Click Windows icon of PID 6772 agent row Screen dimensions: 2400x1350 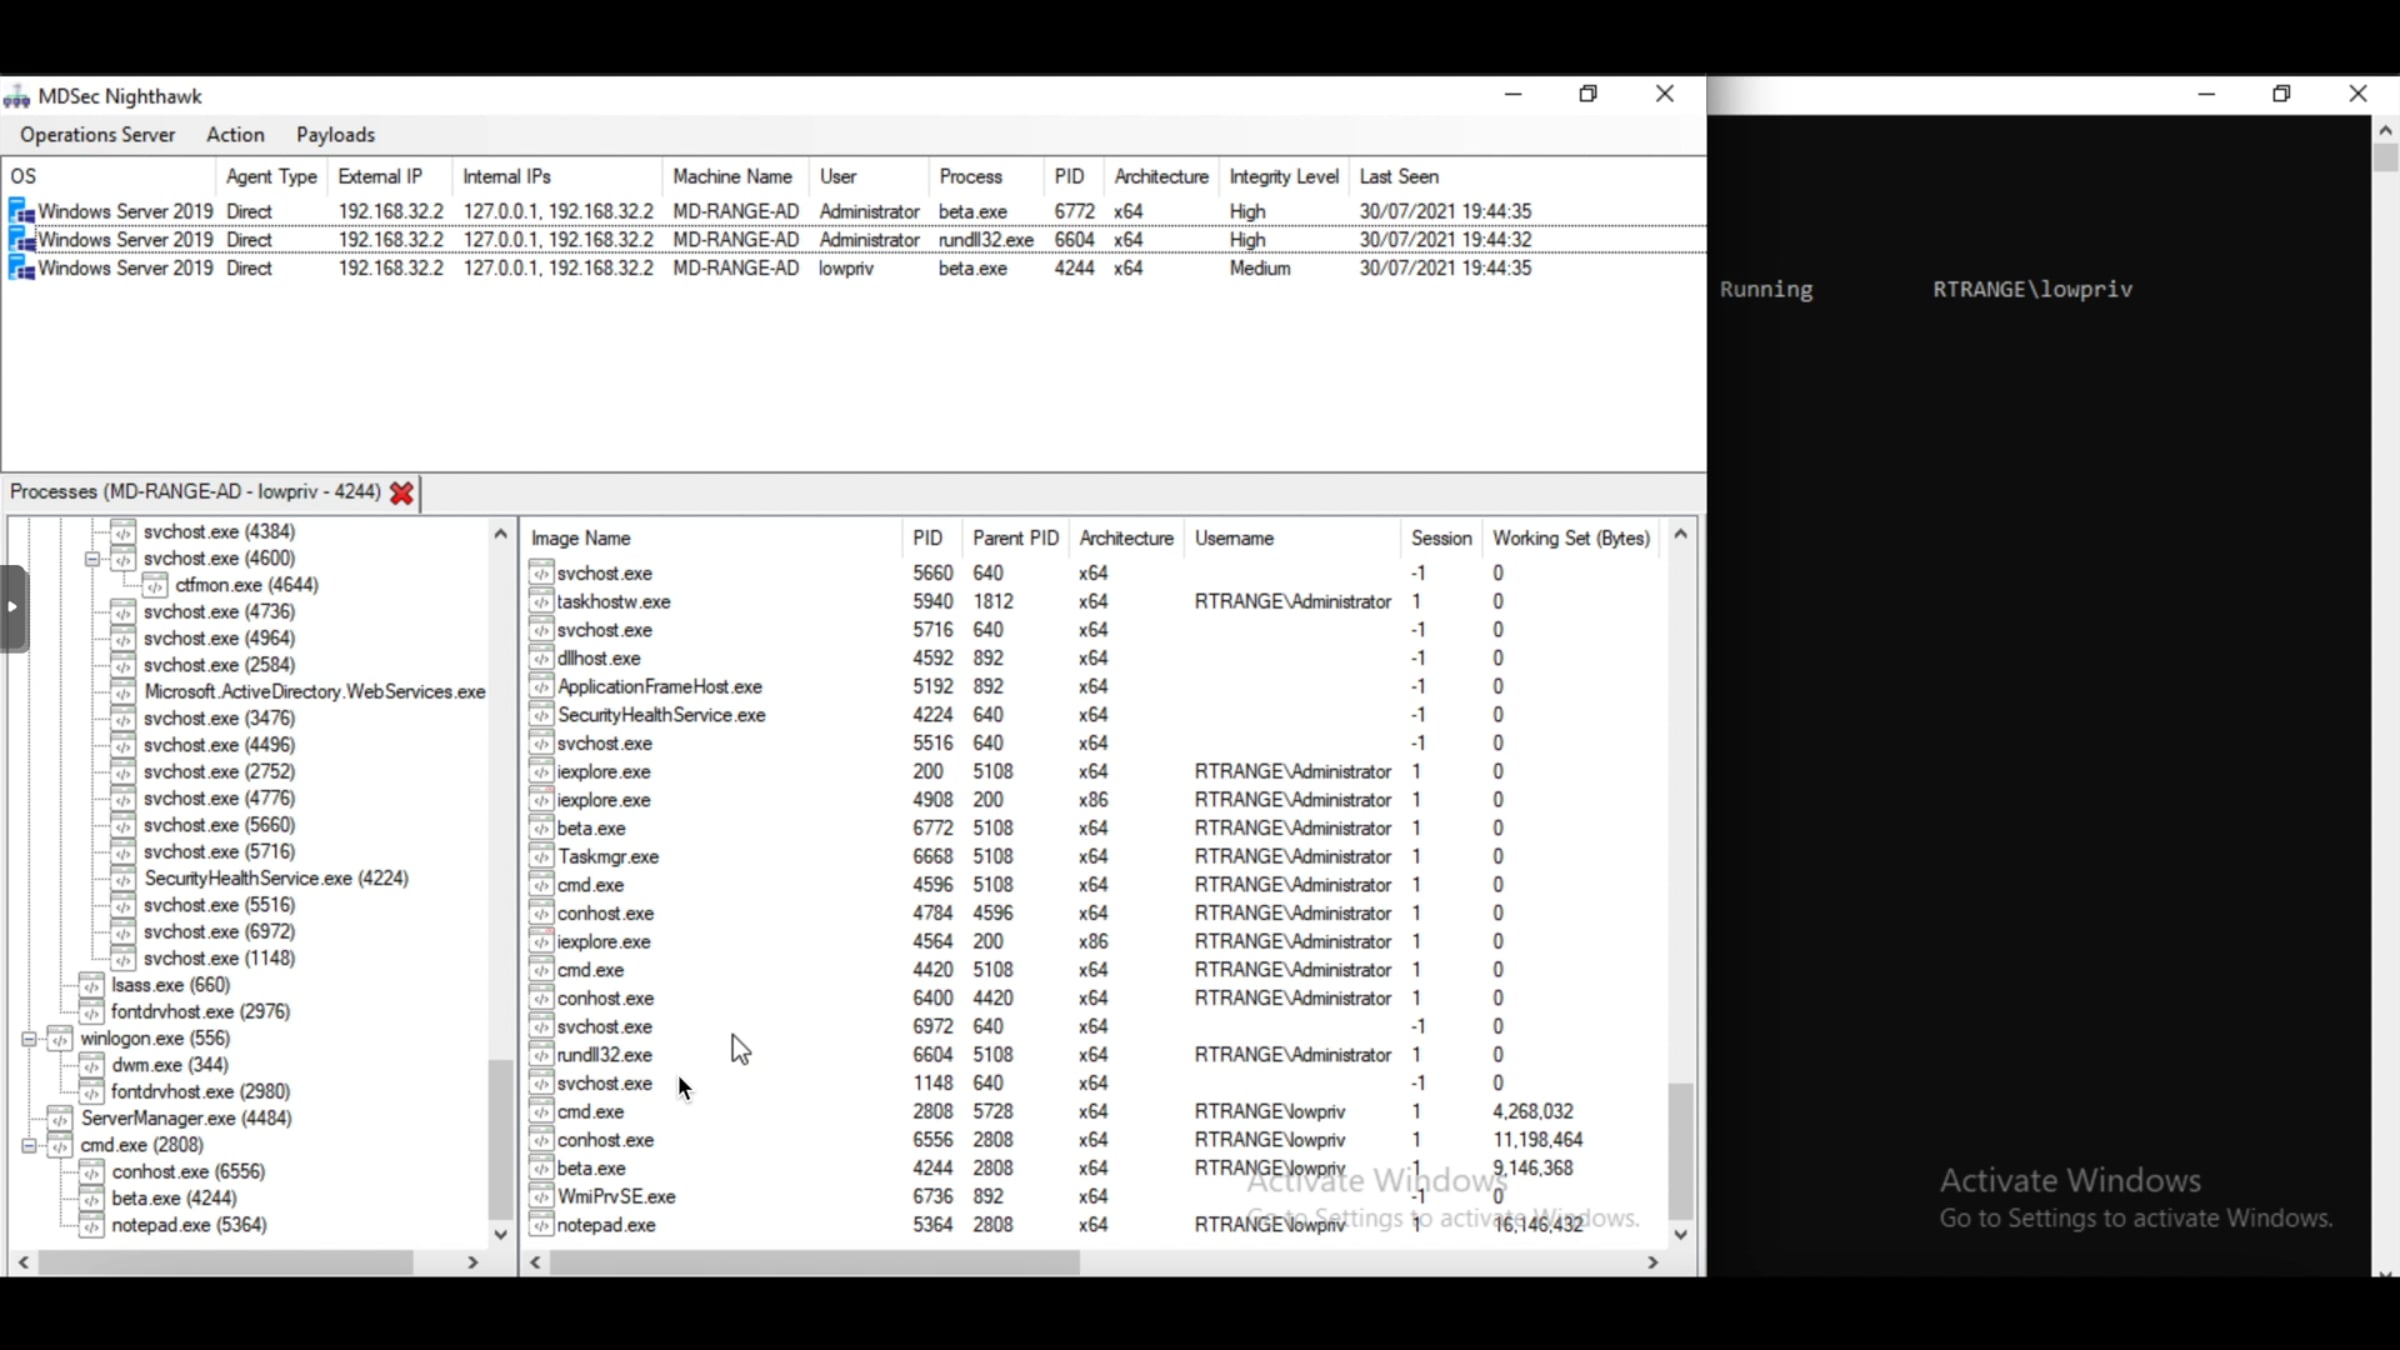(21, 212)
